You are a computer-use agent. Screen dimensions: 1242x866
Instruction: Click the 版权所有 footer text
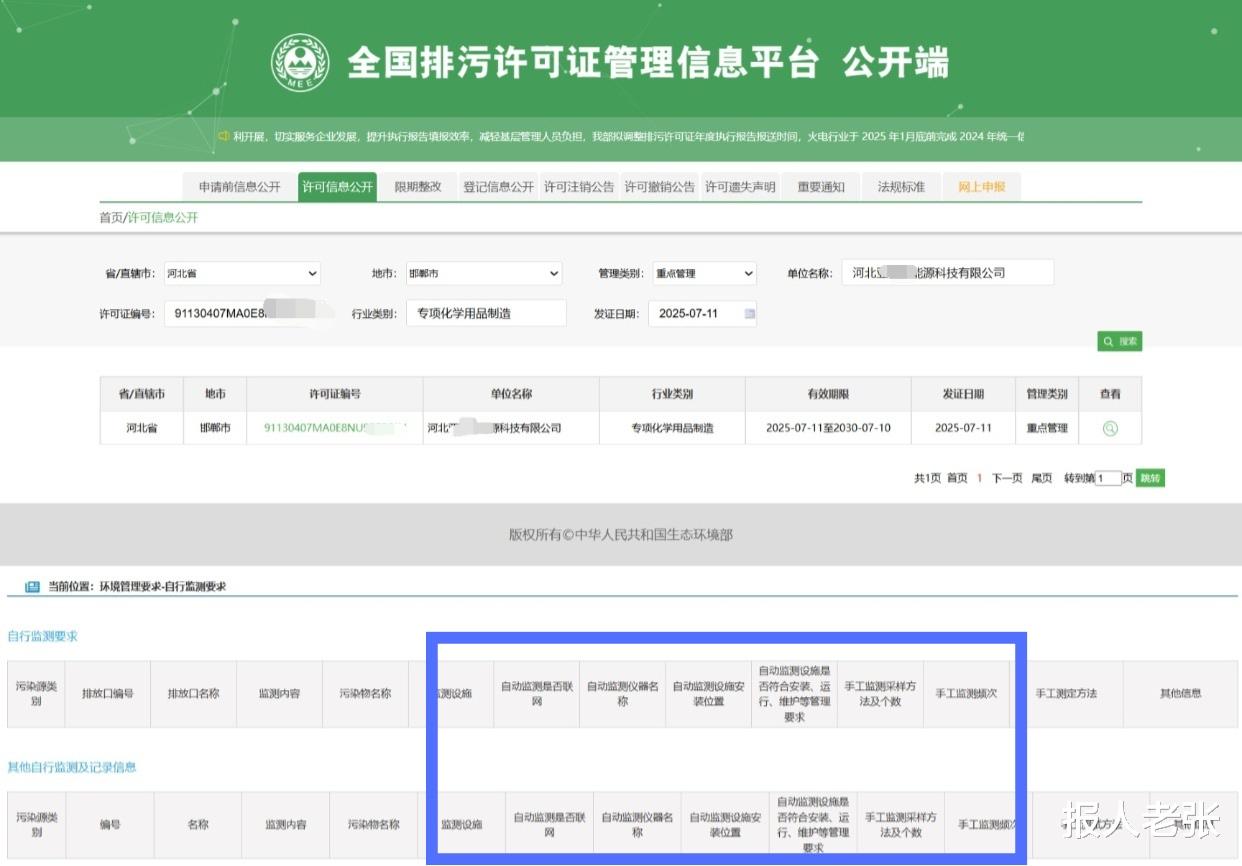click(x=621, y=535)
